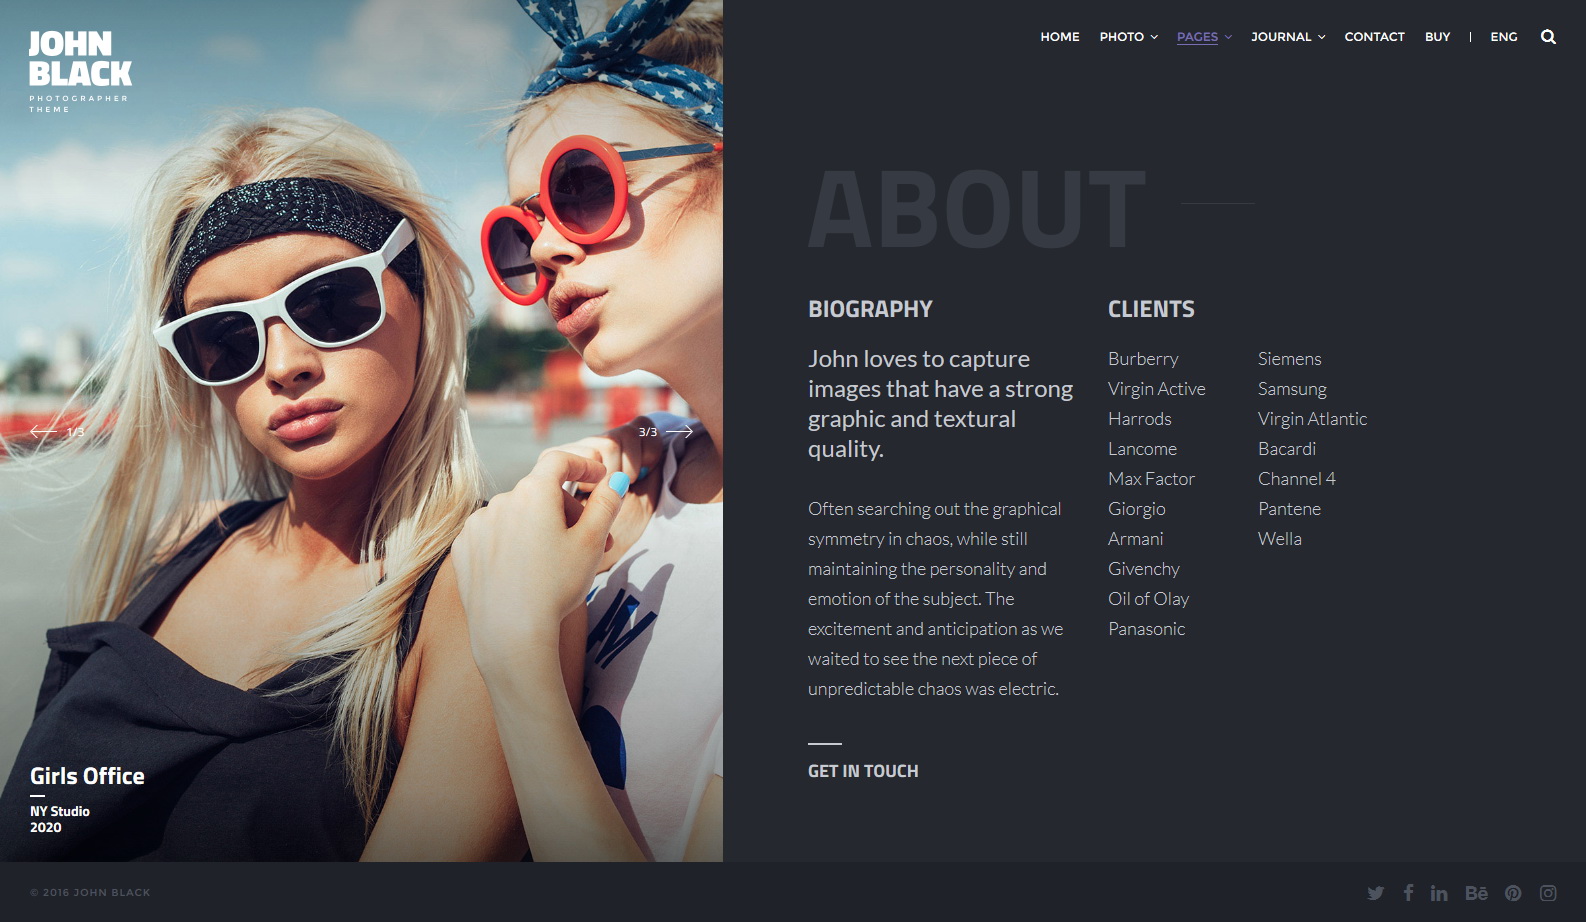Go to previous slide with left arrow
The width and height of the screenshot is (1586, 922).
pyautogui.click(x=43, y=431)
